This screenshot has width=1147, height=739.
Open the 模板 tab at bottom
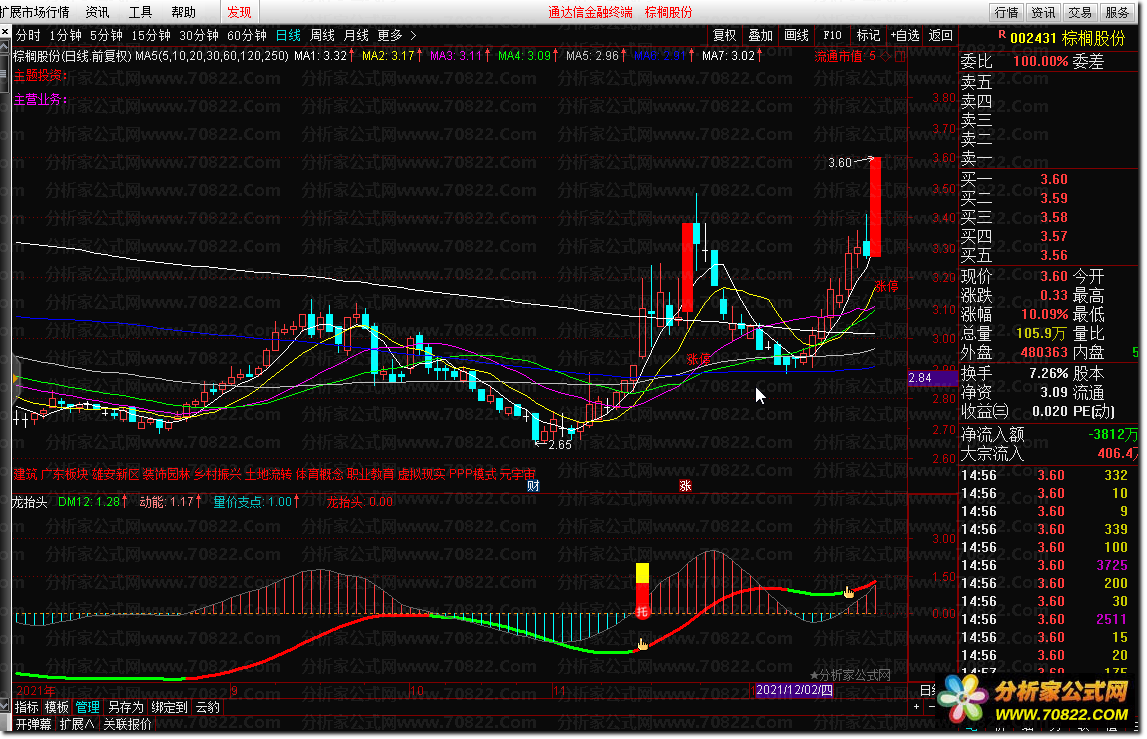(57, 708)
